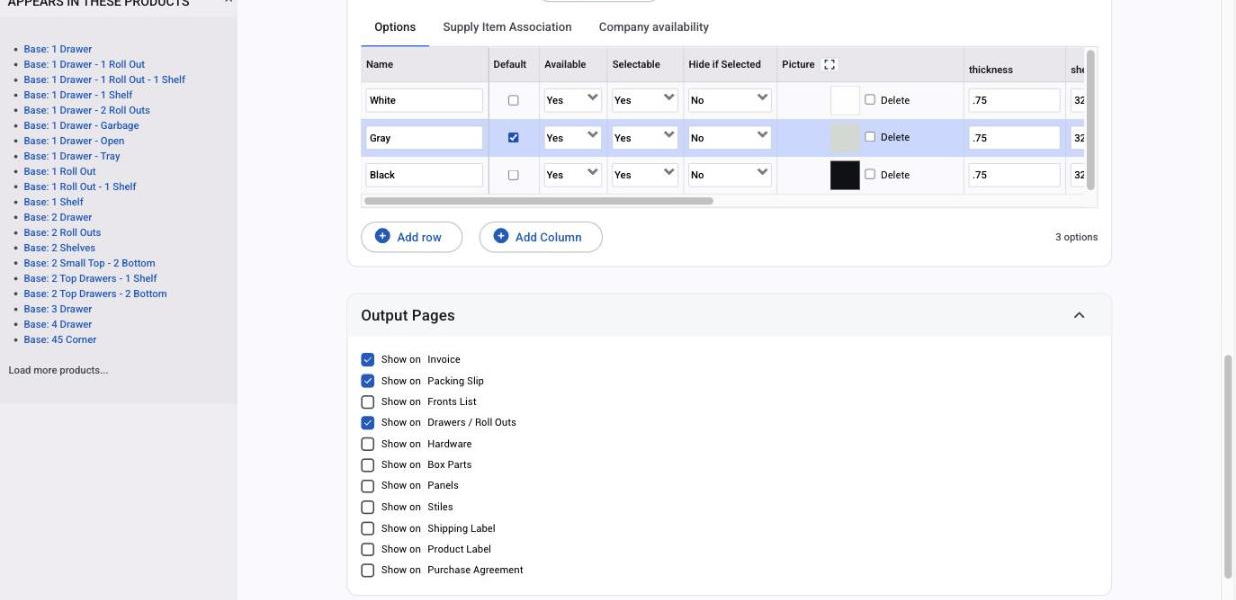The image size is (1236, 600).
Task: Open product Base: 45 Corner
Action: tap(60, 339)
